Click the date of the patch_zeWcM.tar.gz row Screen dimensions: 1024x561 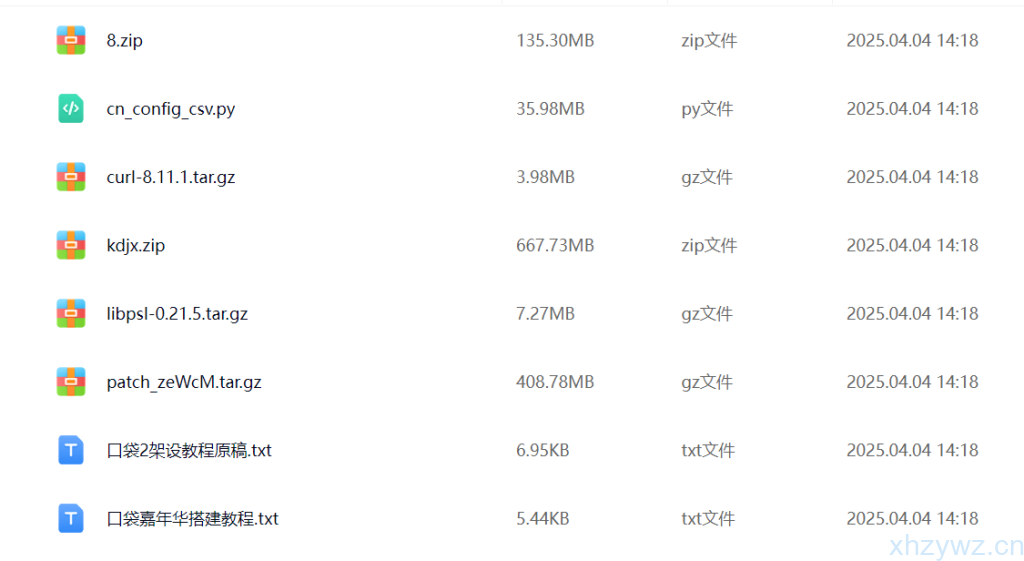pos(912,382)
